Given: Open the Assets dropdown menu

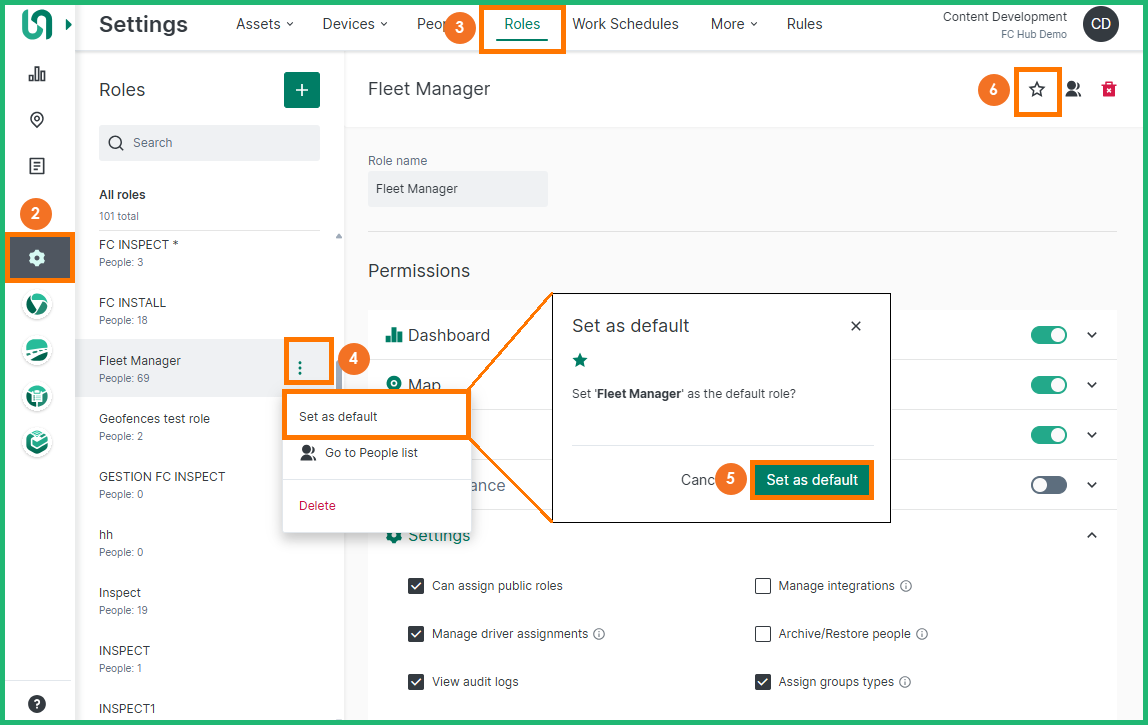Looking at the screenshot, I should click(x=264, y=24).
